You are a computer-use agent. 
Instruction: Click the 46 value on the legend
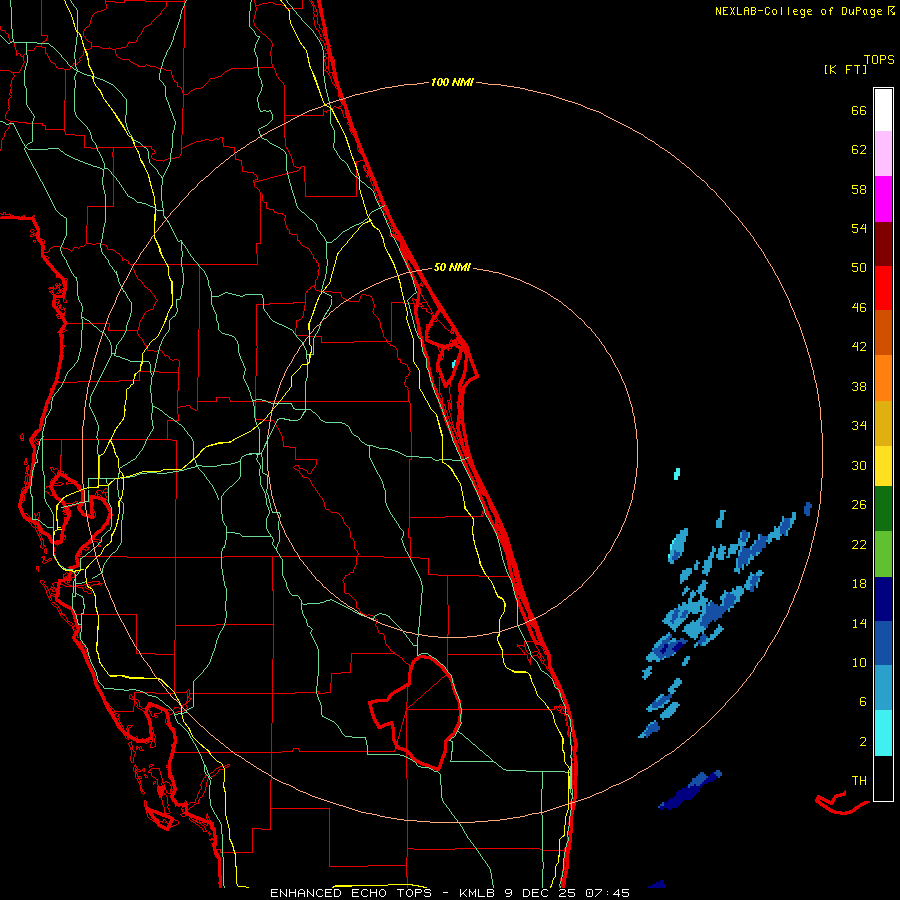[x=859, y=308]
